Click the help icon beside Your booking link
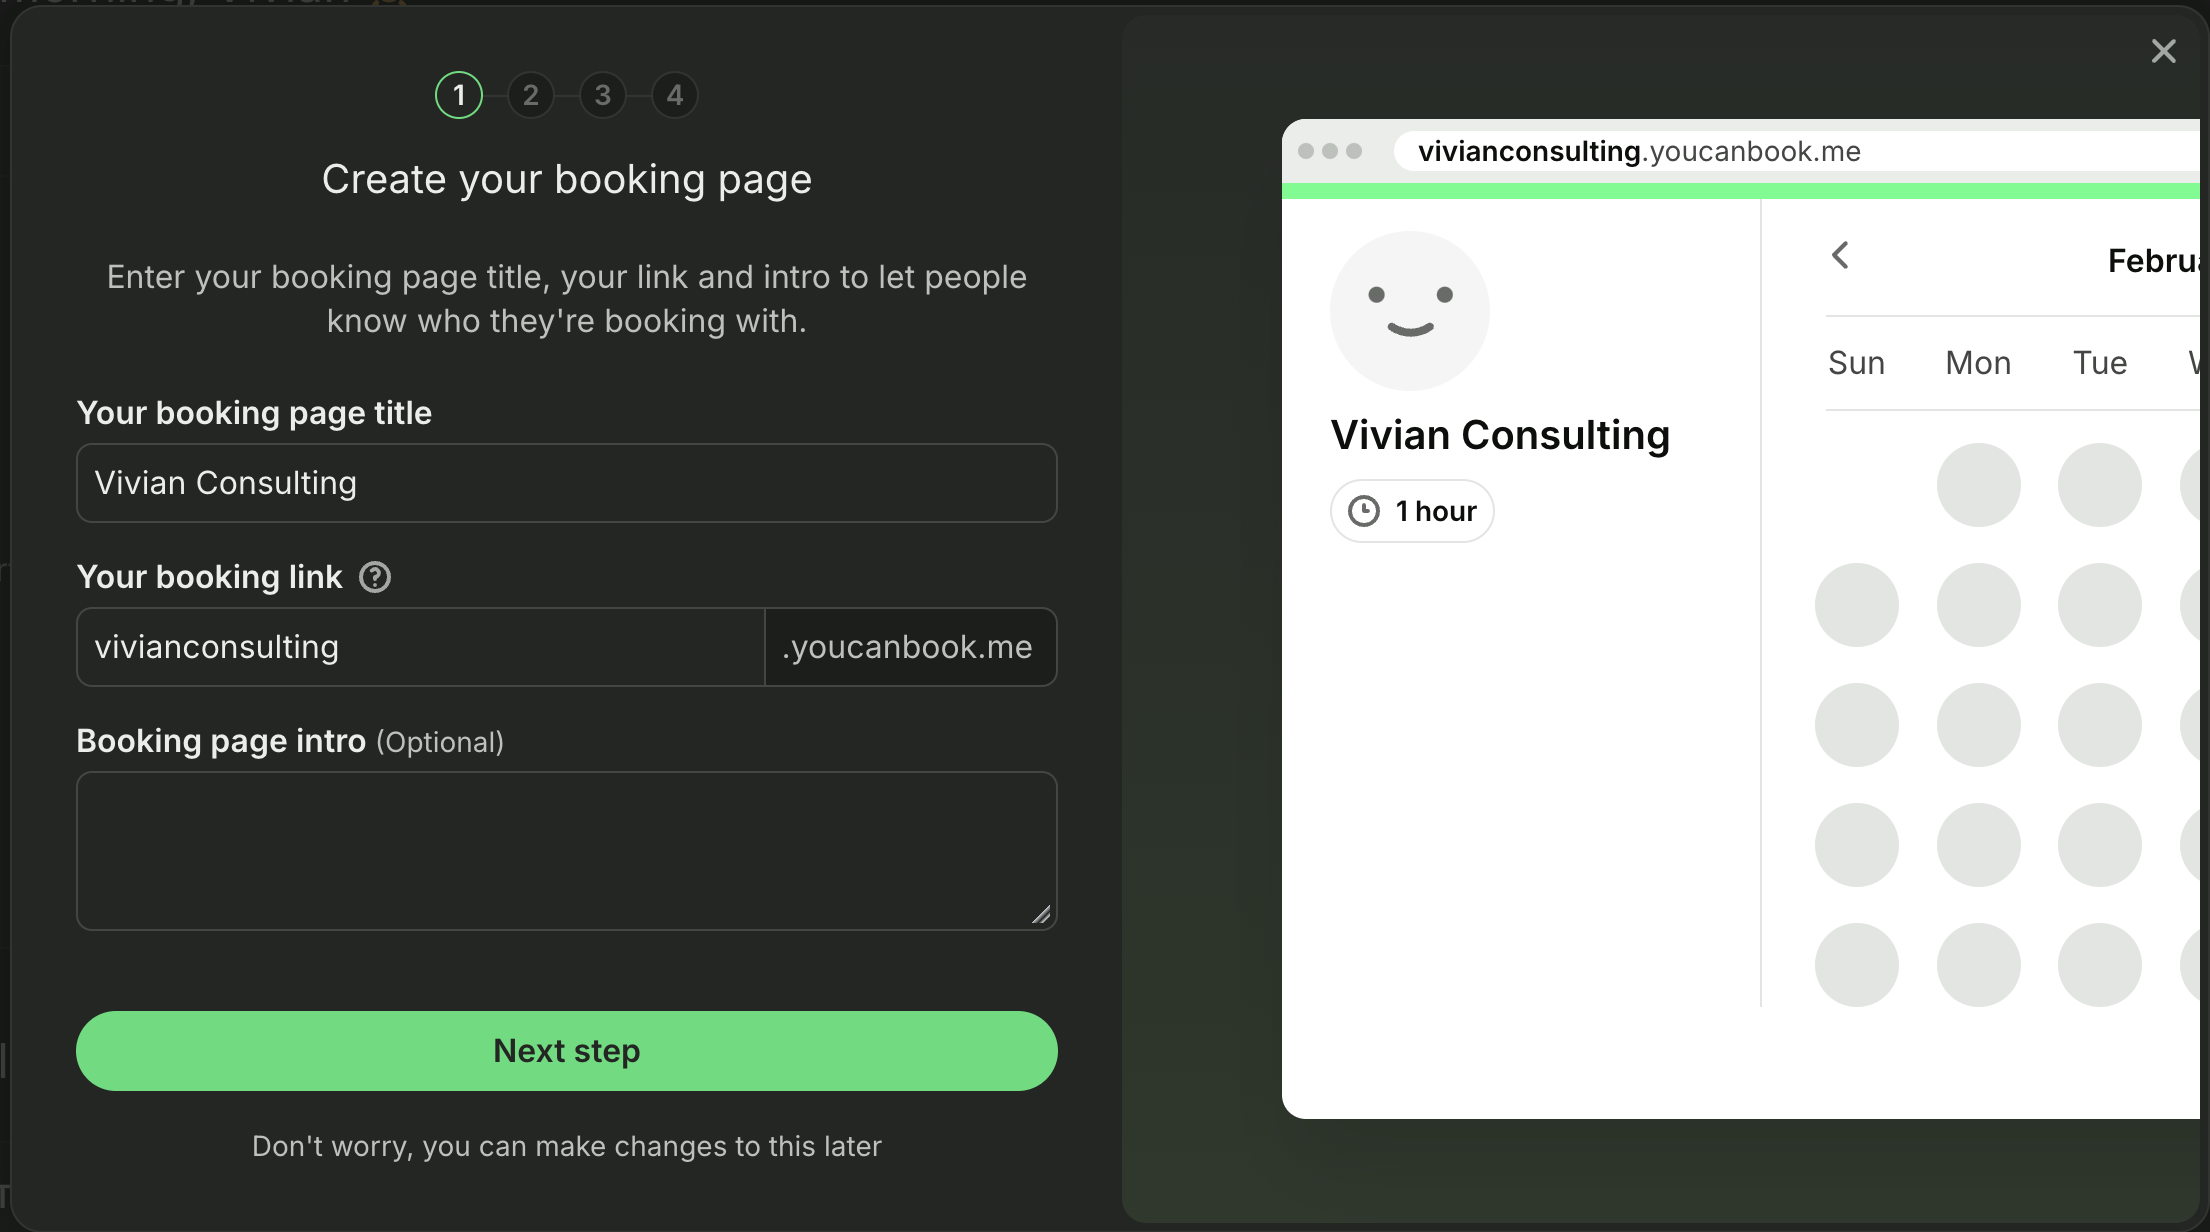2210x1232 pixels. [374, 577]
